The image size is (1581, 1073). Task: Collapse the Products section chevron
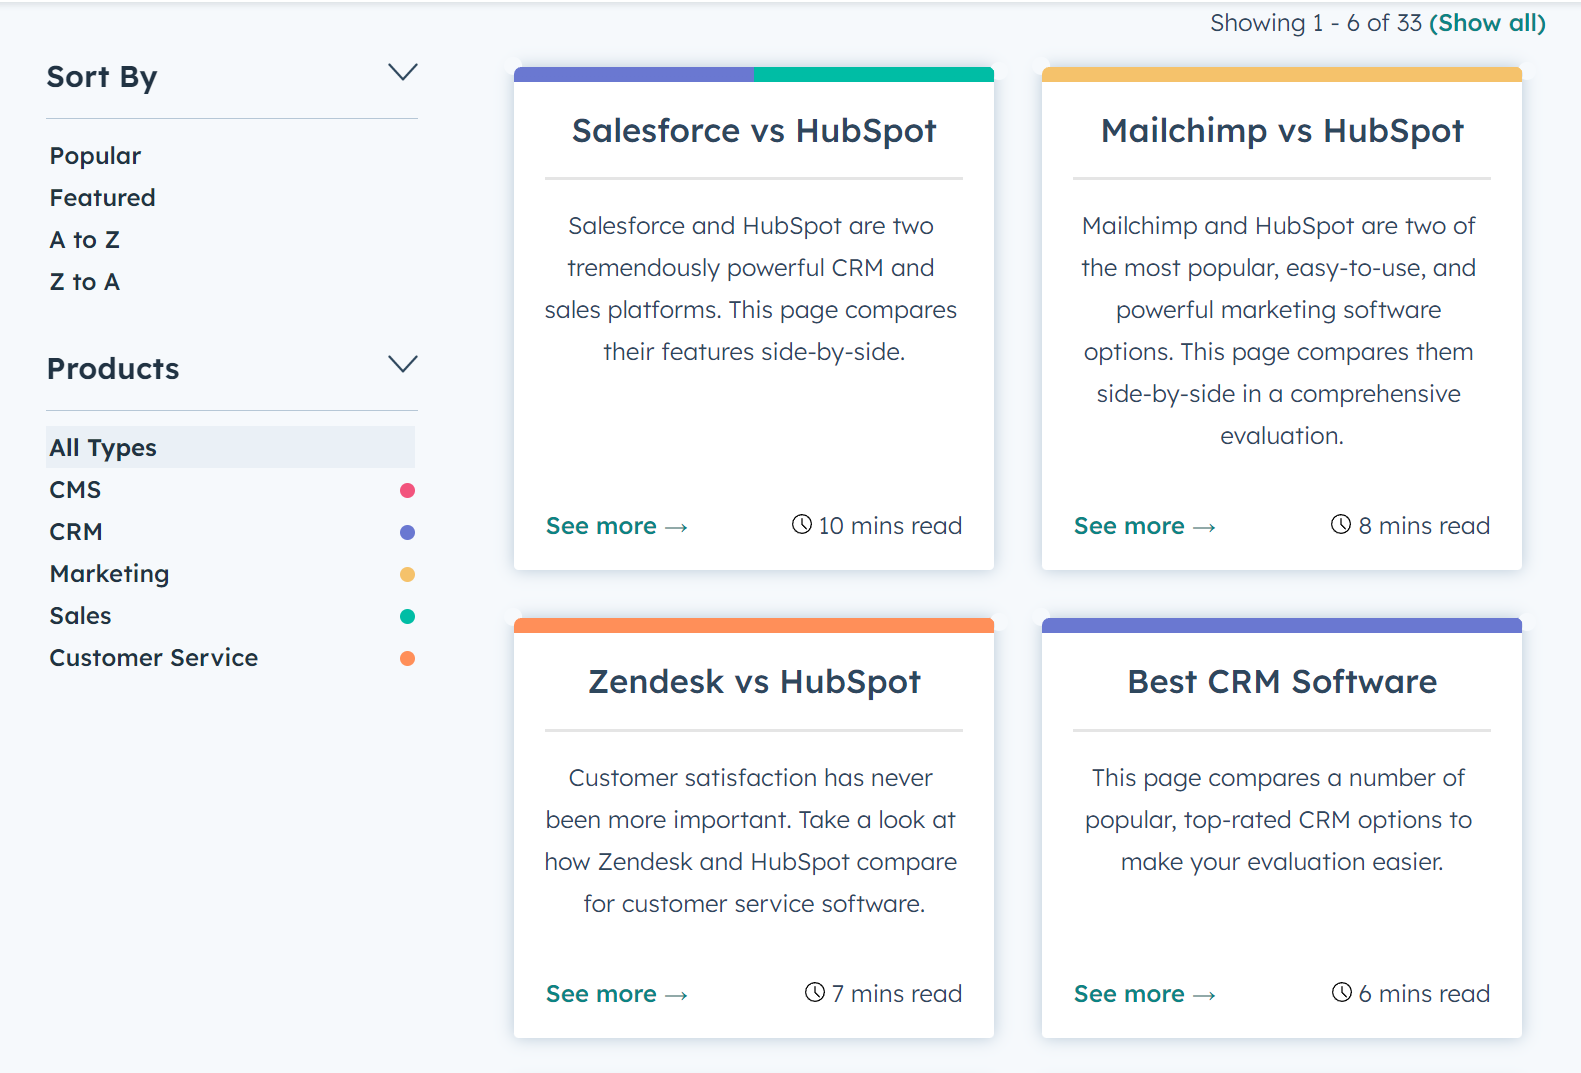402,364
